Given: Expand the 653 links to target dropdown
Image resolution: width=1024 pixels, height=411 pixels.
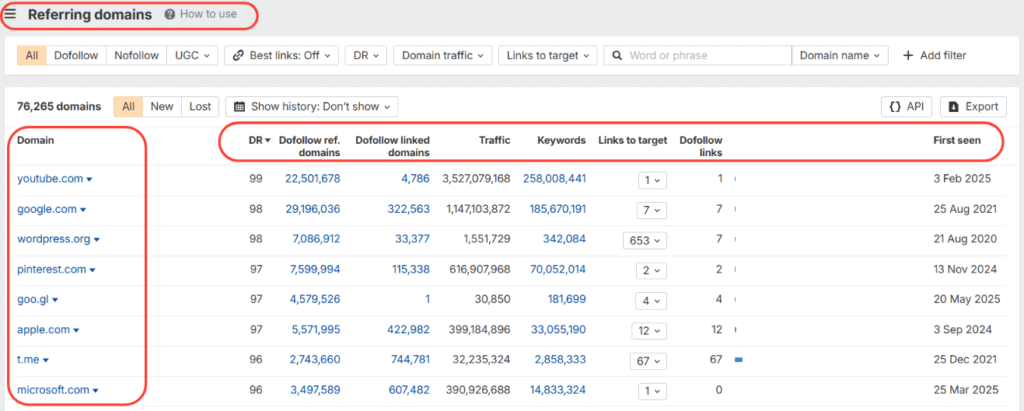Looking at the screenshot, I should point(645,240).
